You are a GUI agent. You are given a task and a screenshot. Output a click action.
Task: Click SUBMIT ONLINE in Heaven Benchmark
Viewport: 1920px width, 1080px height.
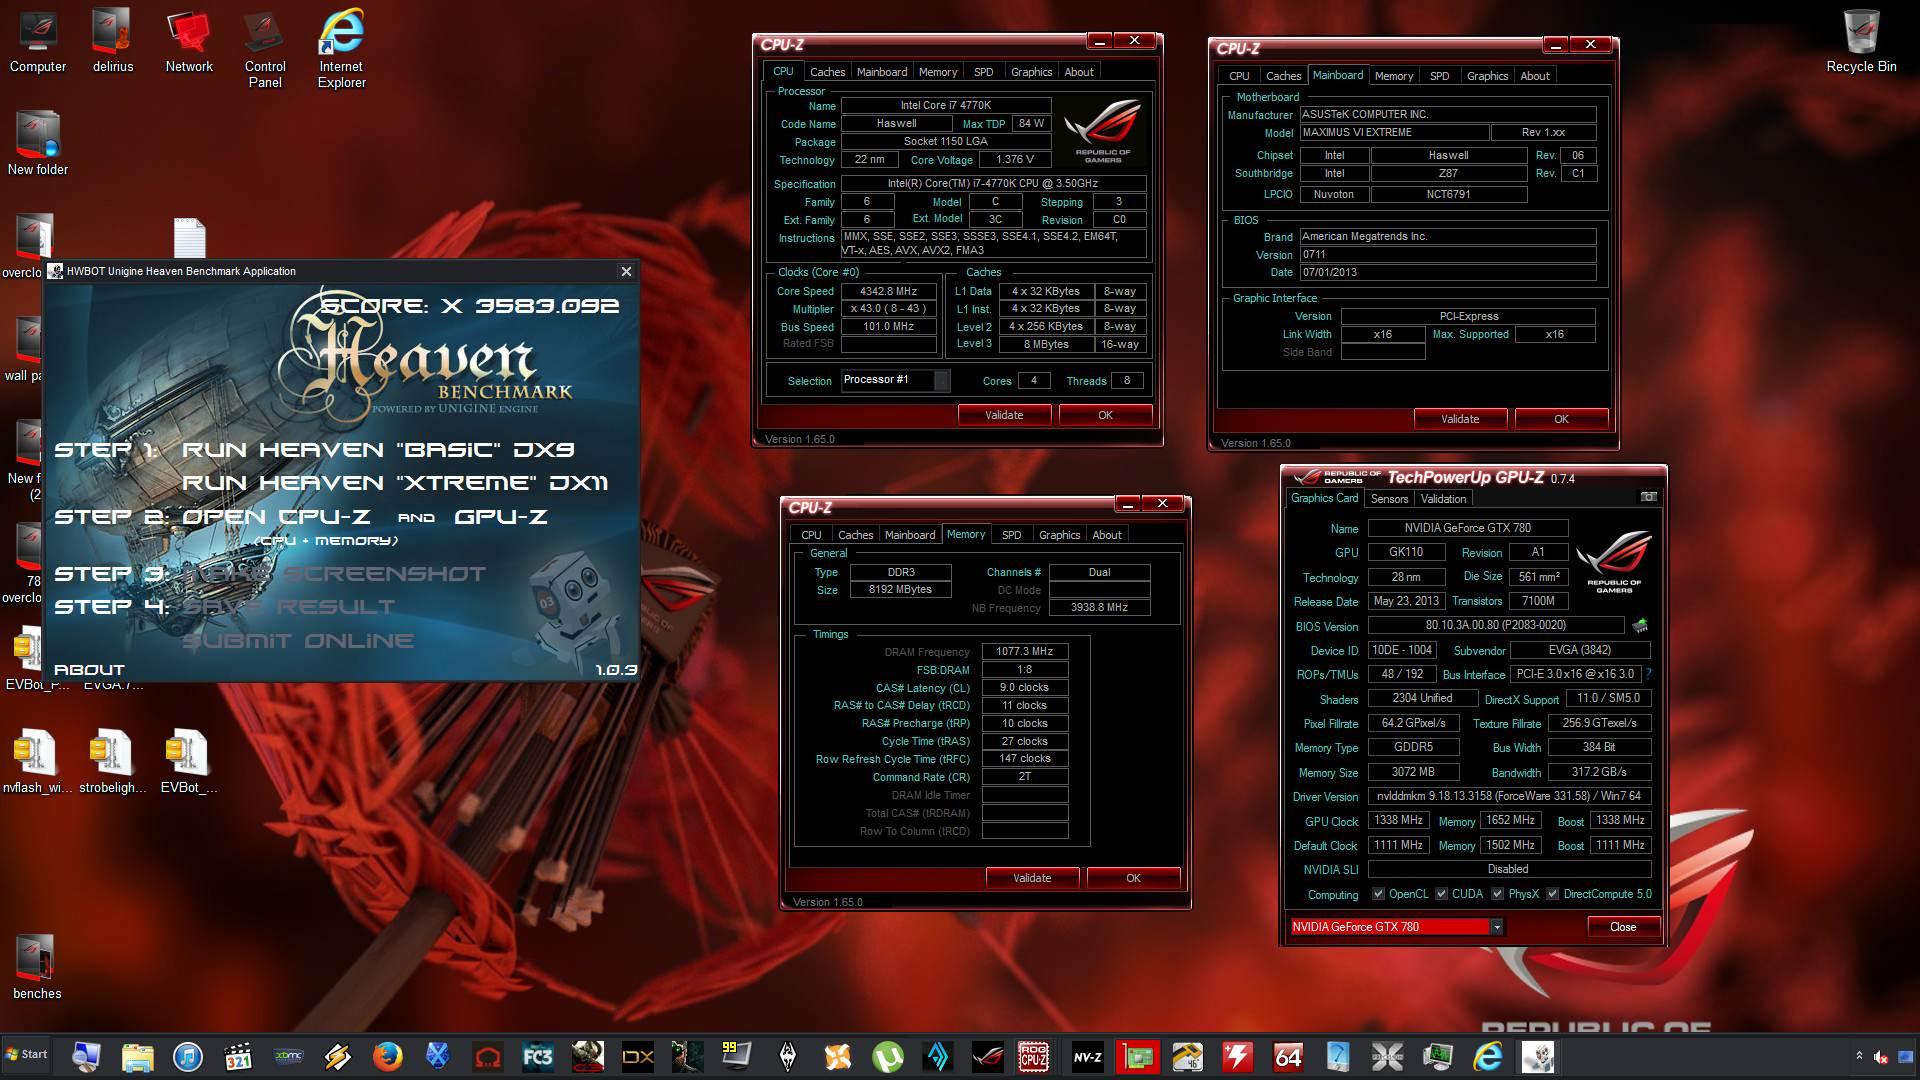tap(297, 641)
